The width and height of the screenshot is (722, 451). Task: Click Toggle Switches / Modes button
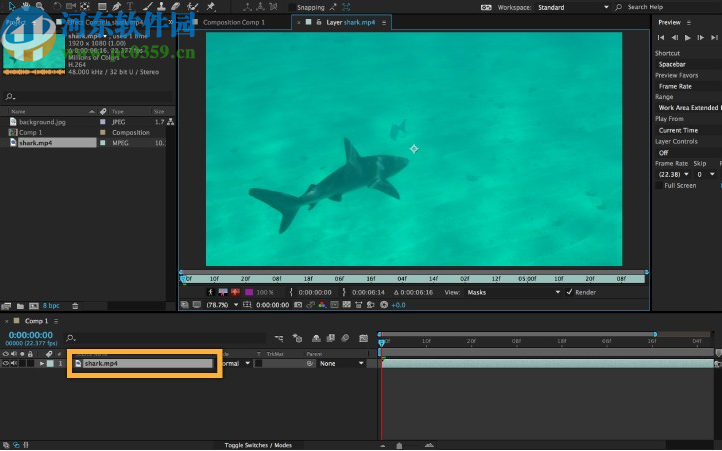[258, 445]
